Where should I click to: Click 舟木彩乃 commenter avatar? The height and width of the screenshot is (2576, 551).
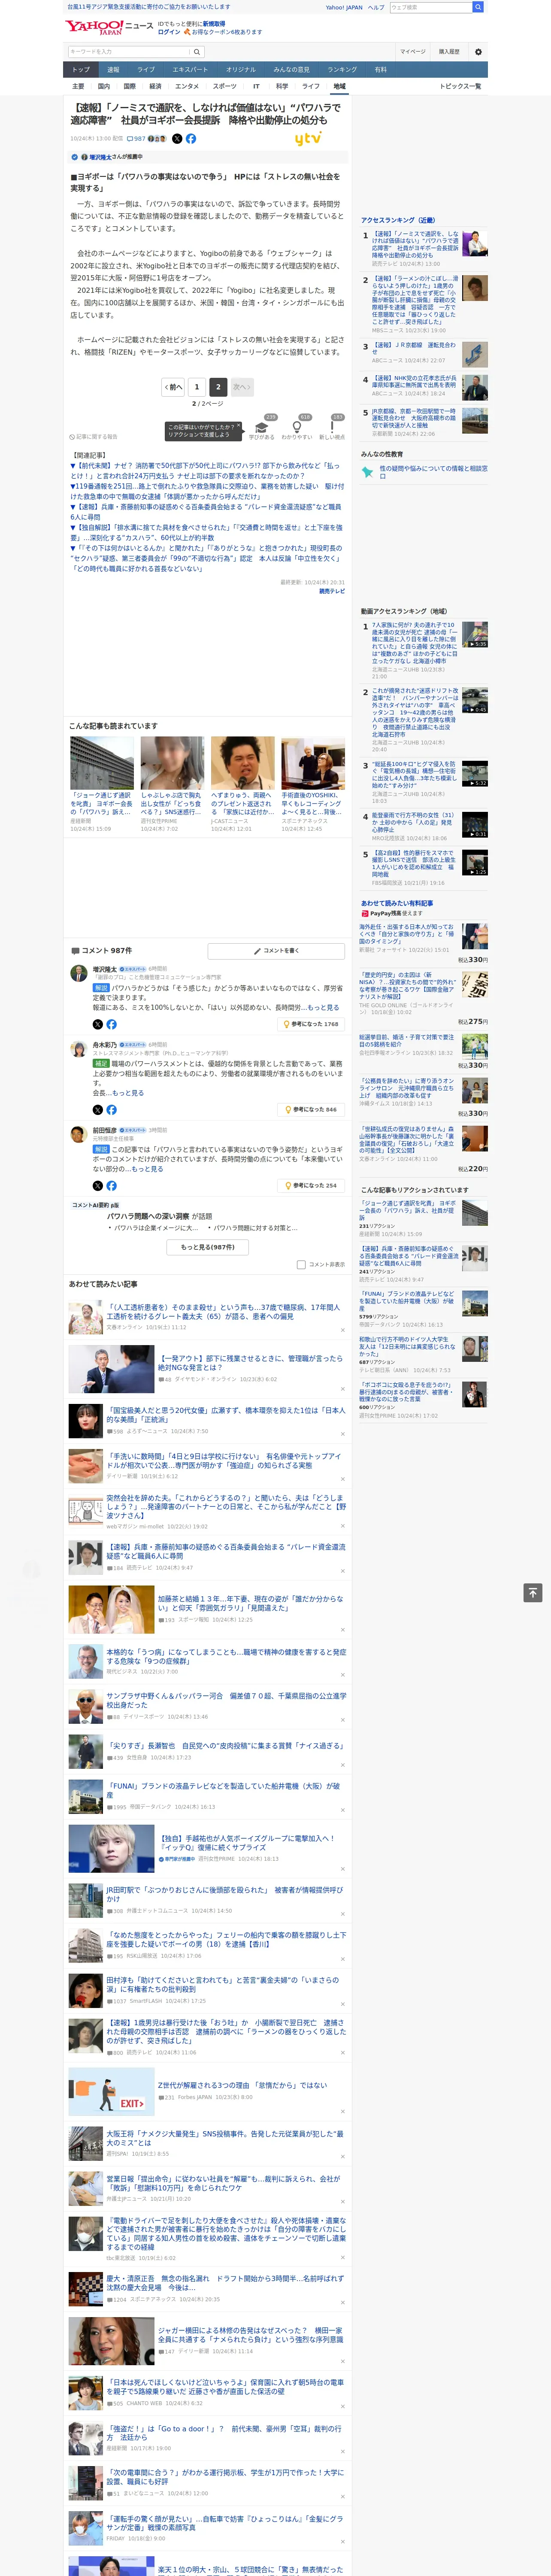pyautogui.click(x=78, y=1048)
